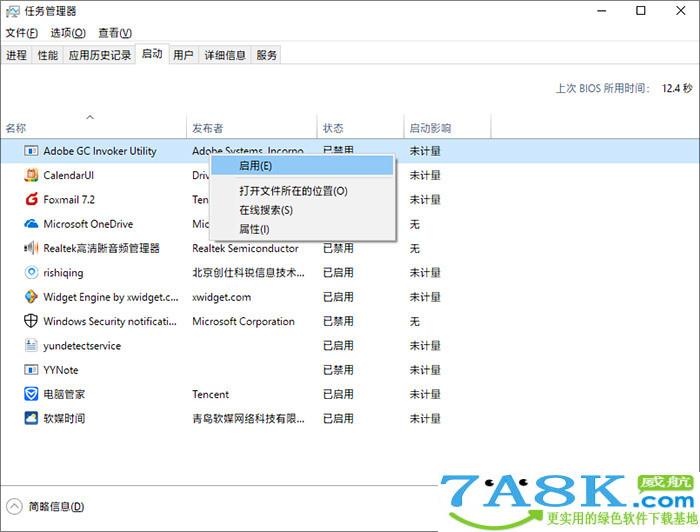Select the CalendarUI row name
Viewport: 700px width, 532px height.
[69, 175]
